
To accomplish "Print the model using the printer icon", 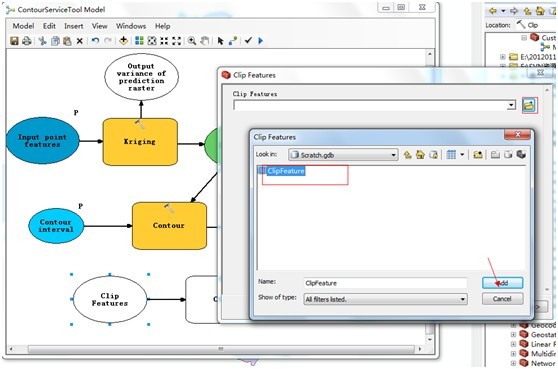I will 27,41.
